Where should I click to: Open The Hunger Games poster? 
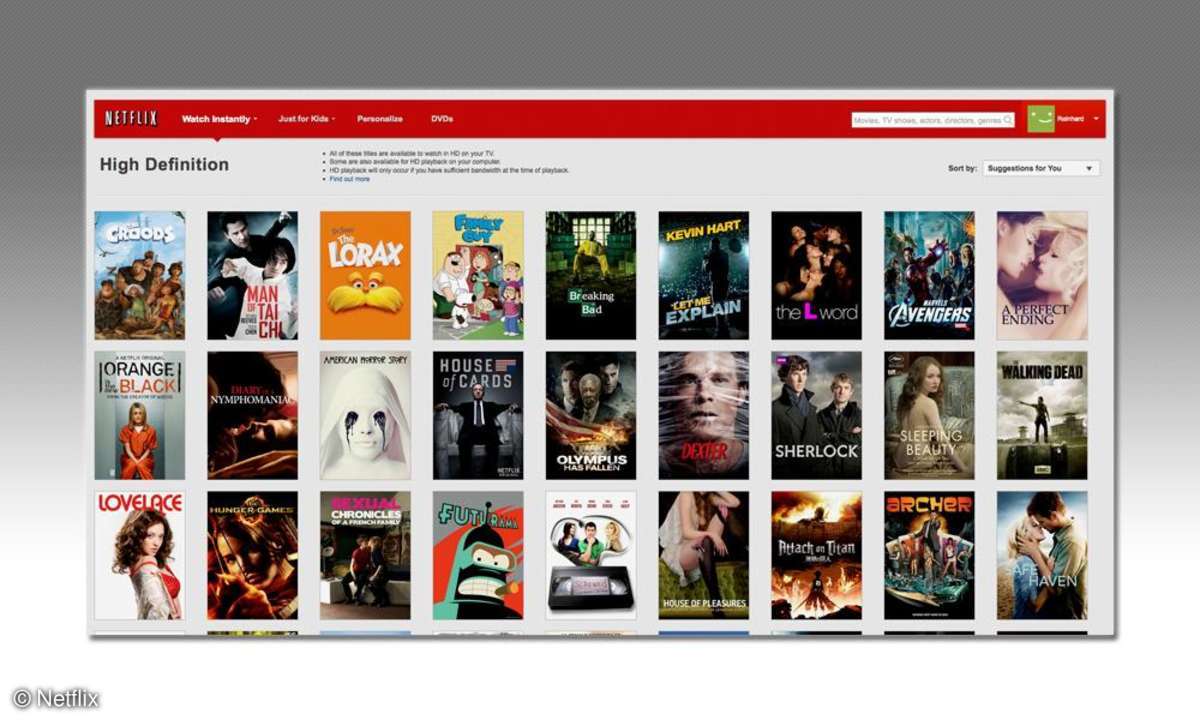pyautogui.click(x=252, y=555)
